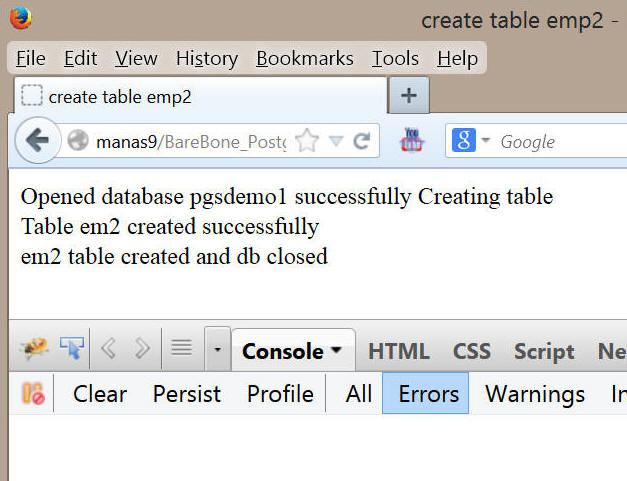Click the YouTube toolbar icon

pos(411,141)
